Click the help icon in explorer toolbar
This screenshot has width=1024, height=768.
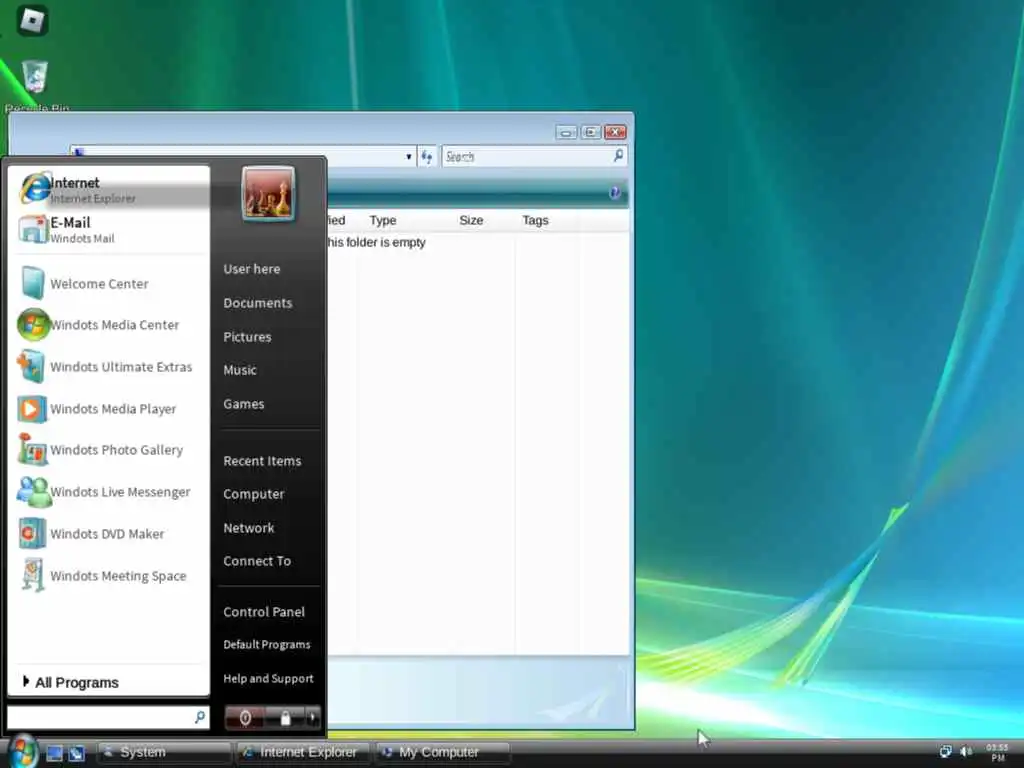[614, 193]
